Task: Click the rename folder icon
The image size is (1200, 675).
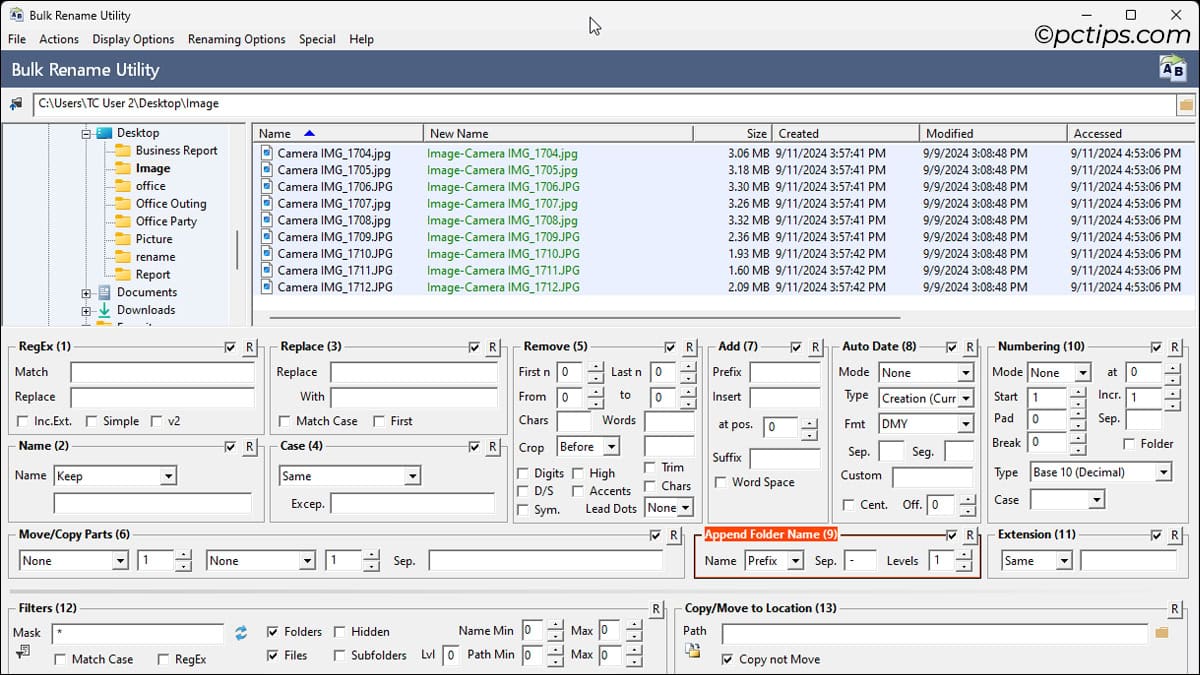Action: 123,257
